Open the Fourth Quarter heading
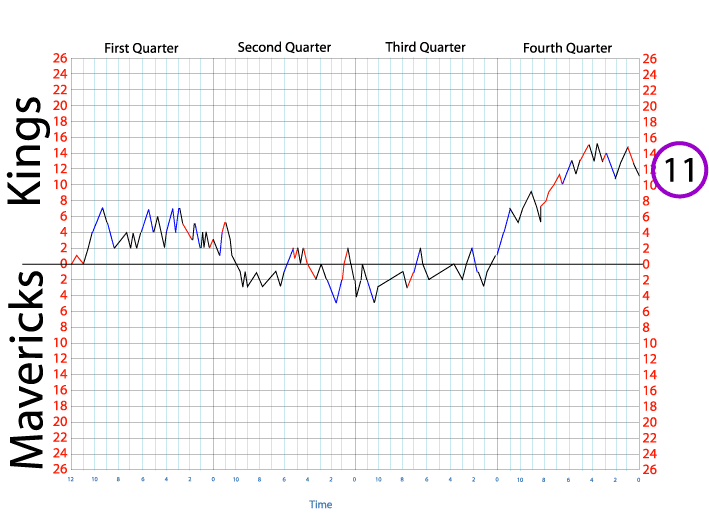 567,48
